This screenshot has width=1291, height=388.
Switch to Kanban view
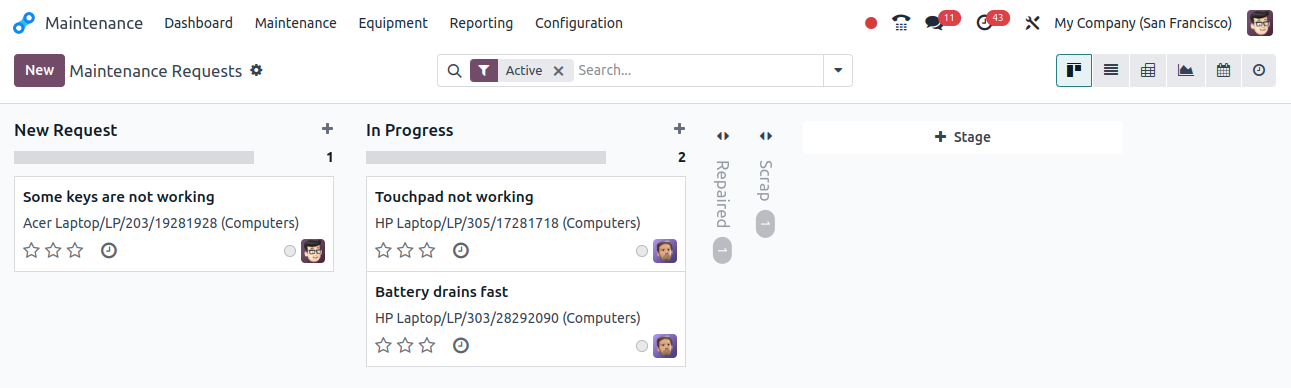(1074, 71)
